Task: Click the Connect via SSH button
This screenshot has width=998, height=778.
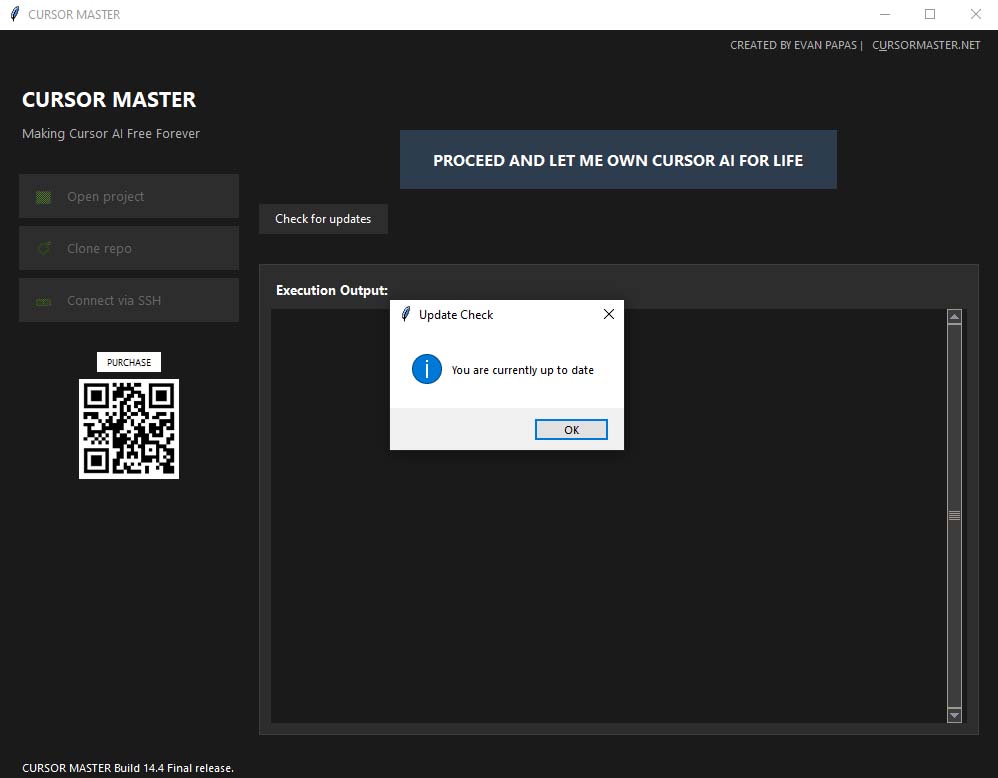Action: [129, 301]
